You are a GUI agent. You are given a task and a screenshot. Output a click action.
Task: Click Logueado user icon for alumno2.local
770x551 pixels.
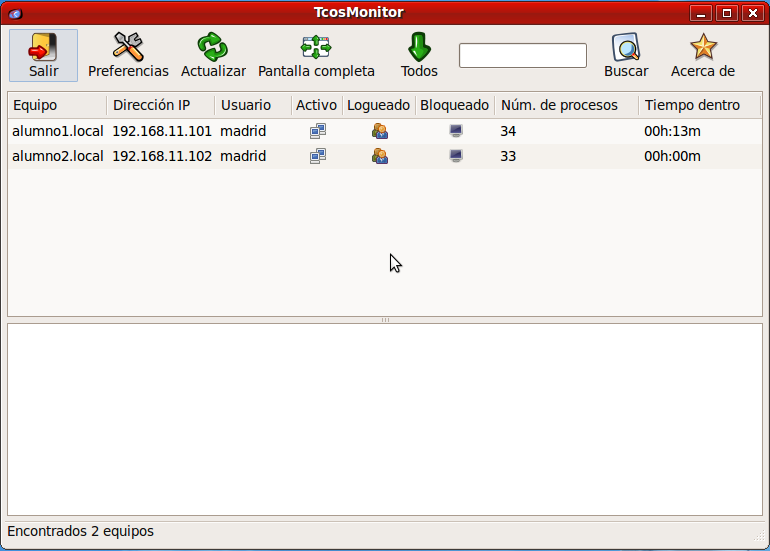coord(379,156)
